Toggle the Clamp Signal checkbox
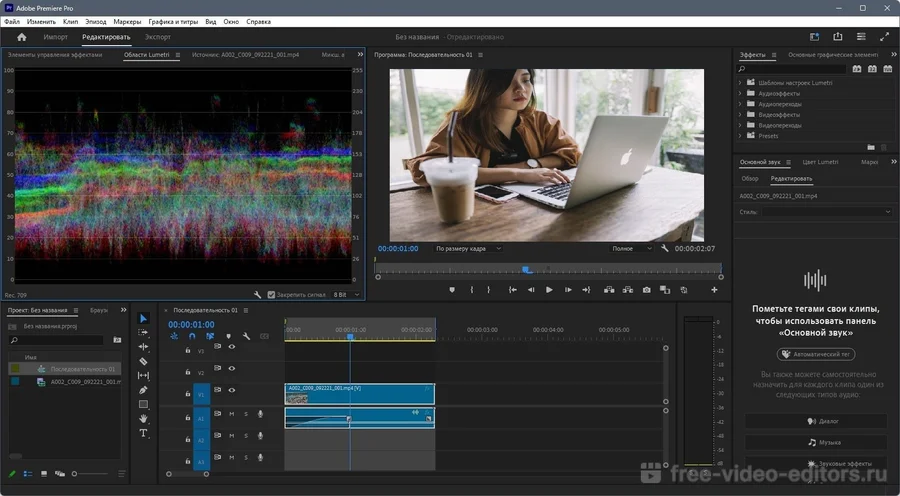900x496 pixels. (271, 294)
